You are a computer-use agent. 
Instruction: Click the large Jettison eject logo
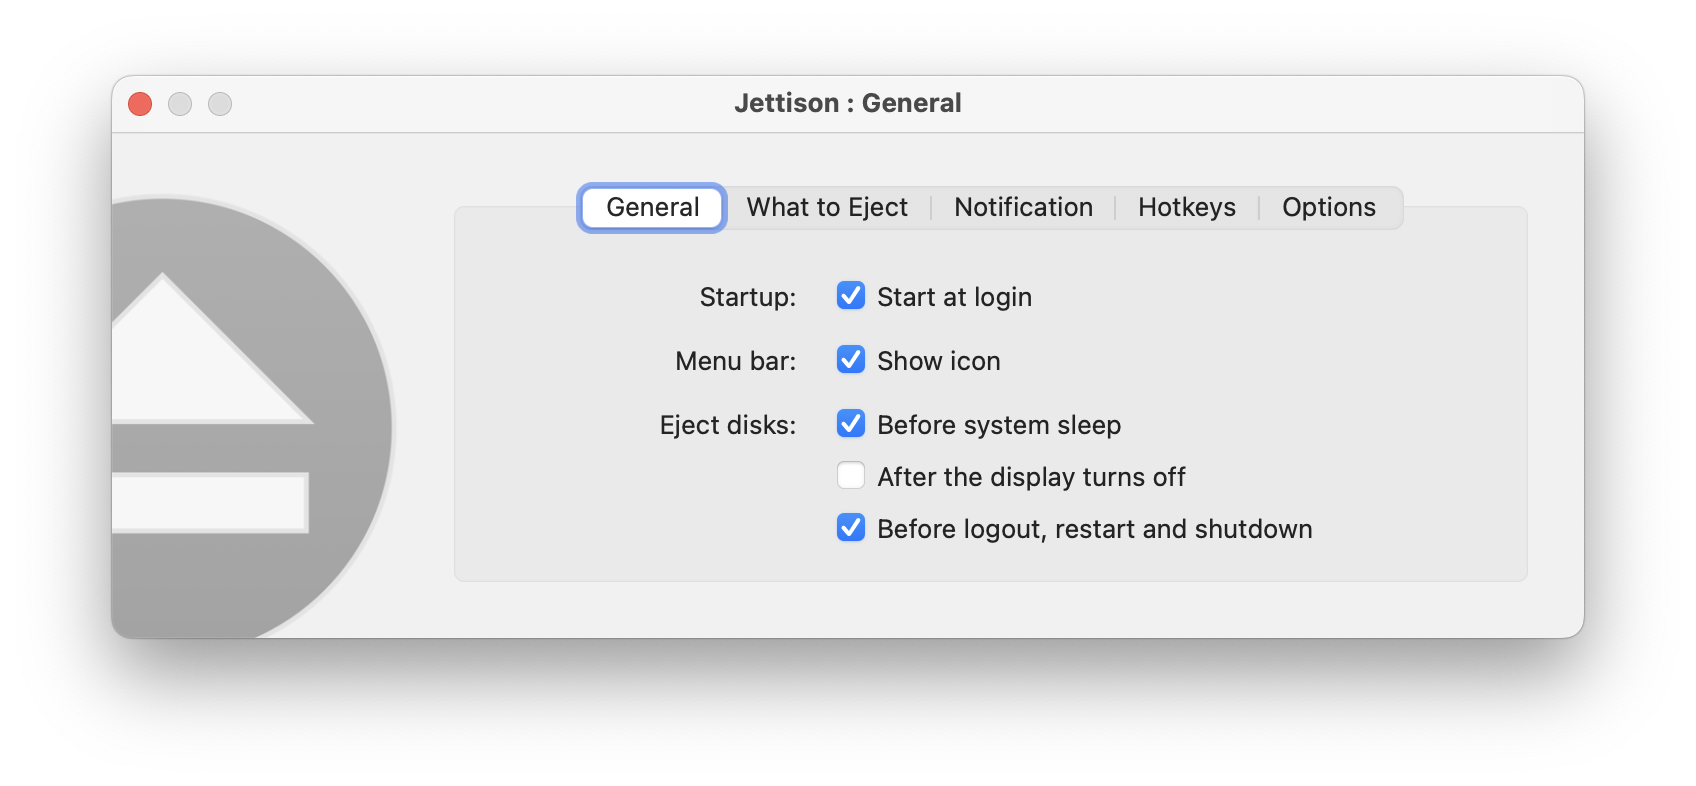pos(252,416)
